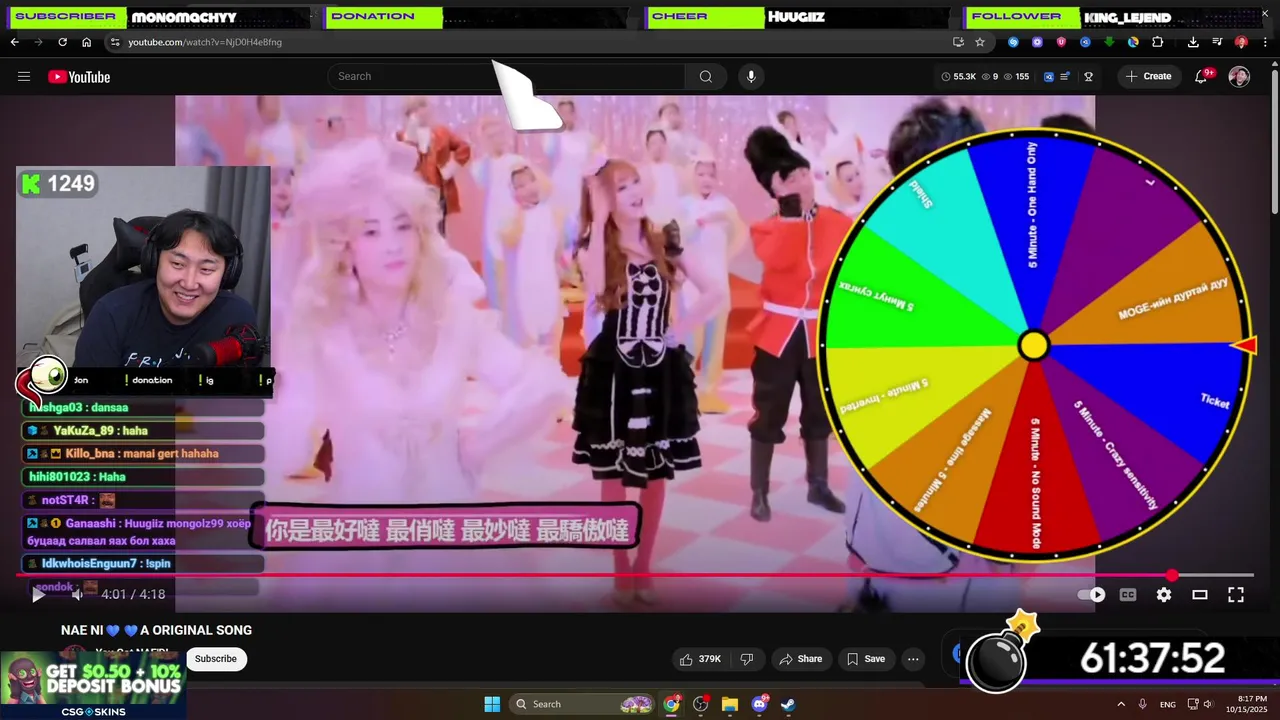Go back with the browser back arrow
The height and width of the screenshot is (720, 1280).
(14, 42)
